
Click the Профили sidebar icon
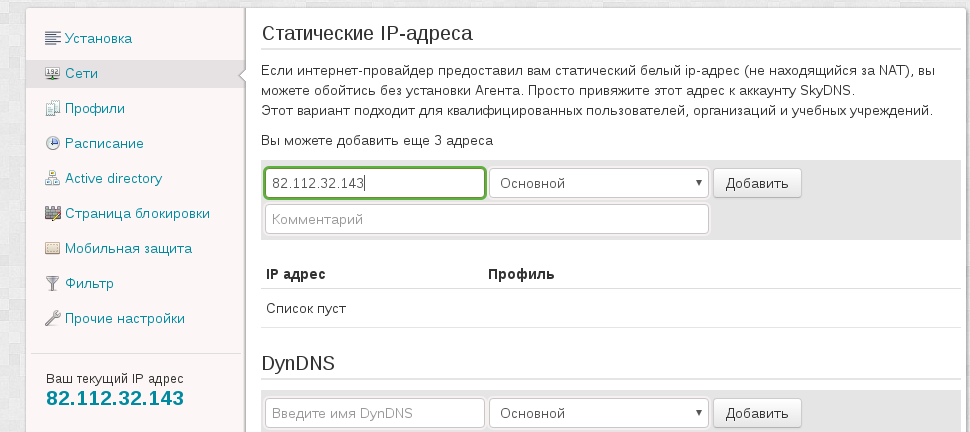pyautogui.click(x=53, y=108)
